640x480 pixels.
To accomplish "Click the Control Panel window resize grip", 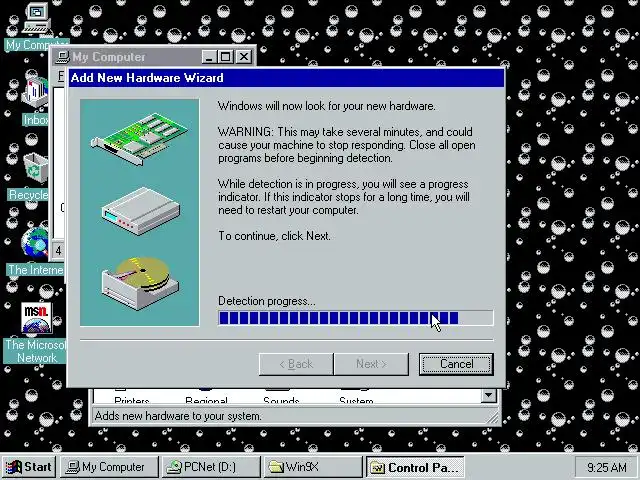I will tap(493, 418).
